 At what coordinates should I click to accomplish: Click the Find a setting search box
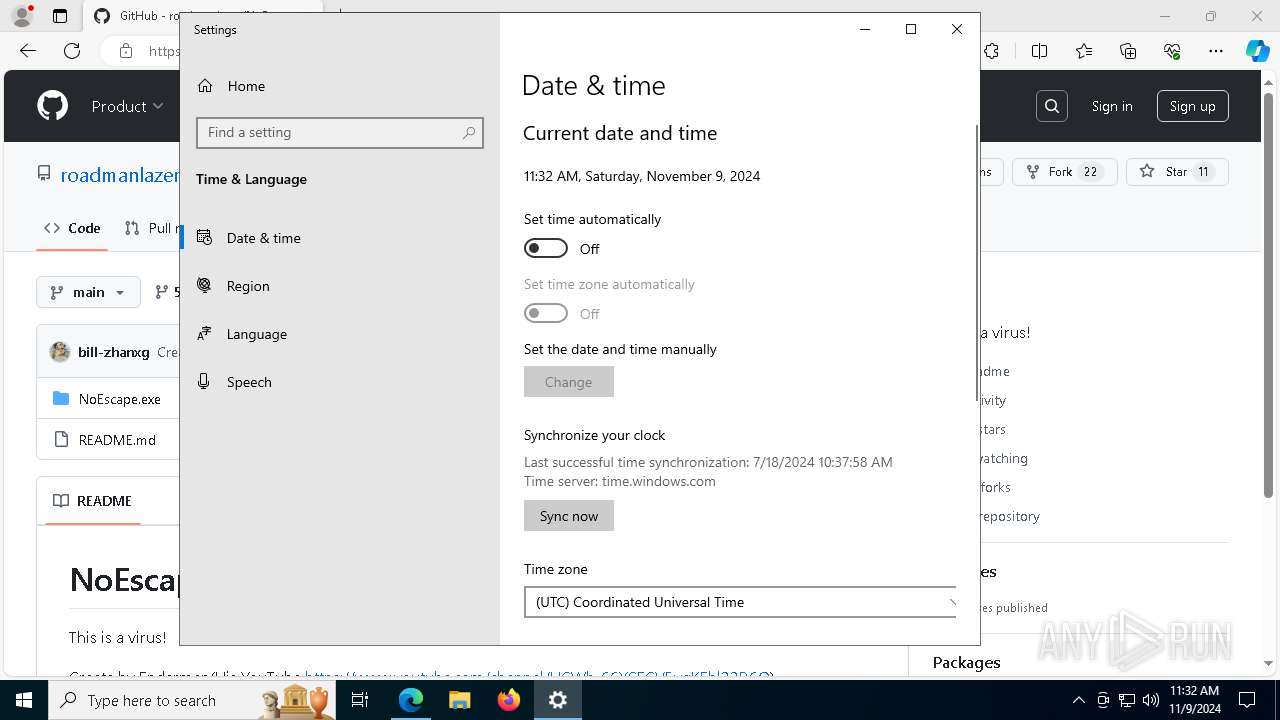point(340,132)
